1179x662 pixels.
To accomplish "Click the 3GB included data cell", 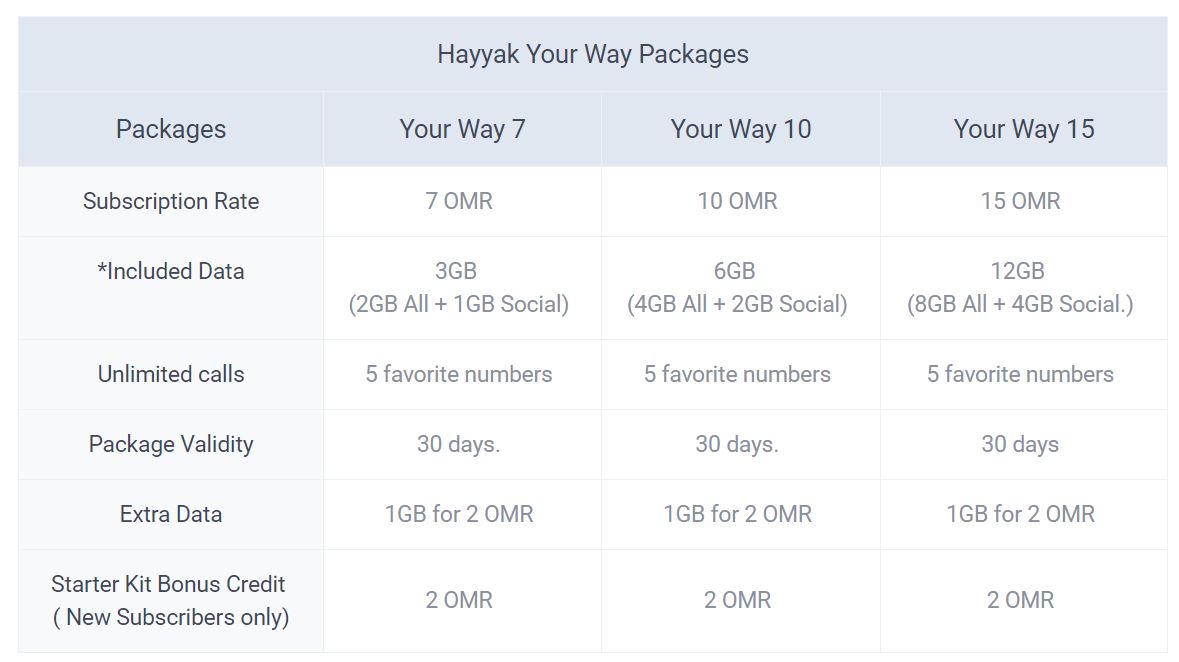I will point(459,288).
